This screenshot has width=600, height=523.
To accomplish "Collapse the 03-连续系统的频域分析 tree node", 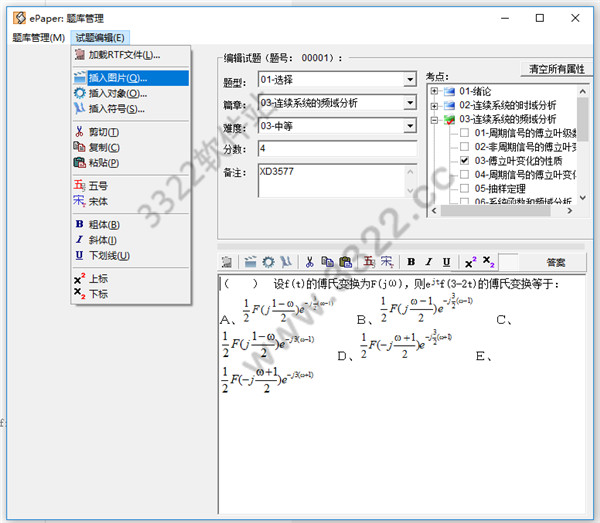I will [x=434, y=120].
